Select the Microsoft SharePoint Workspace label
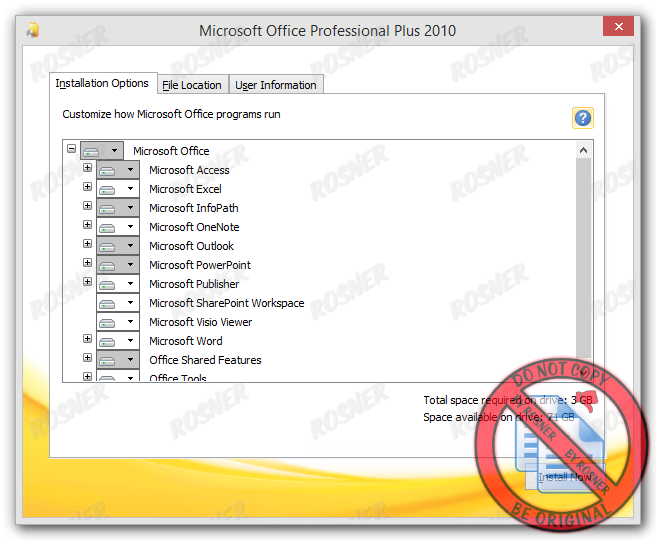The image size is (656, 540). point(227,303)
